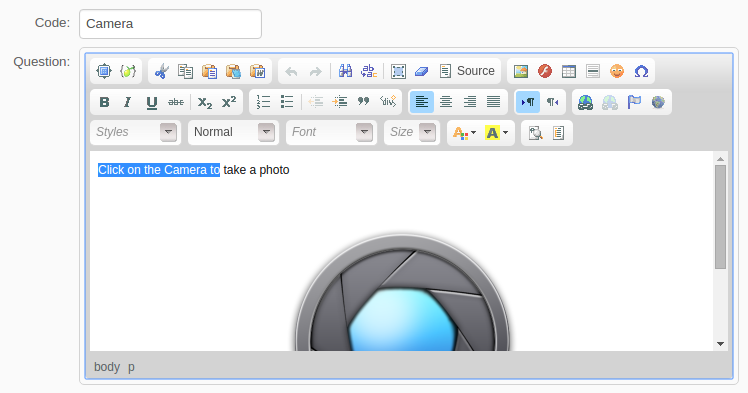Open the Find binoculars tool
The width and height of the screenshot is (748, 393).
click(x=345, y=71)
